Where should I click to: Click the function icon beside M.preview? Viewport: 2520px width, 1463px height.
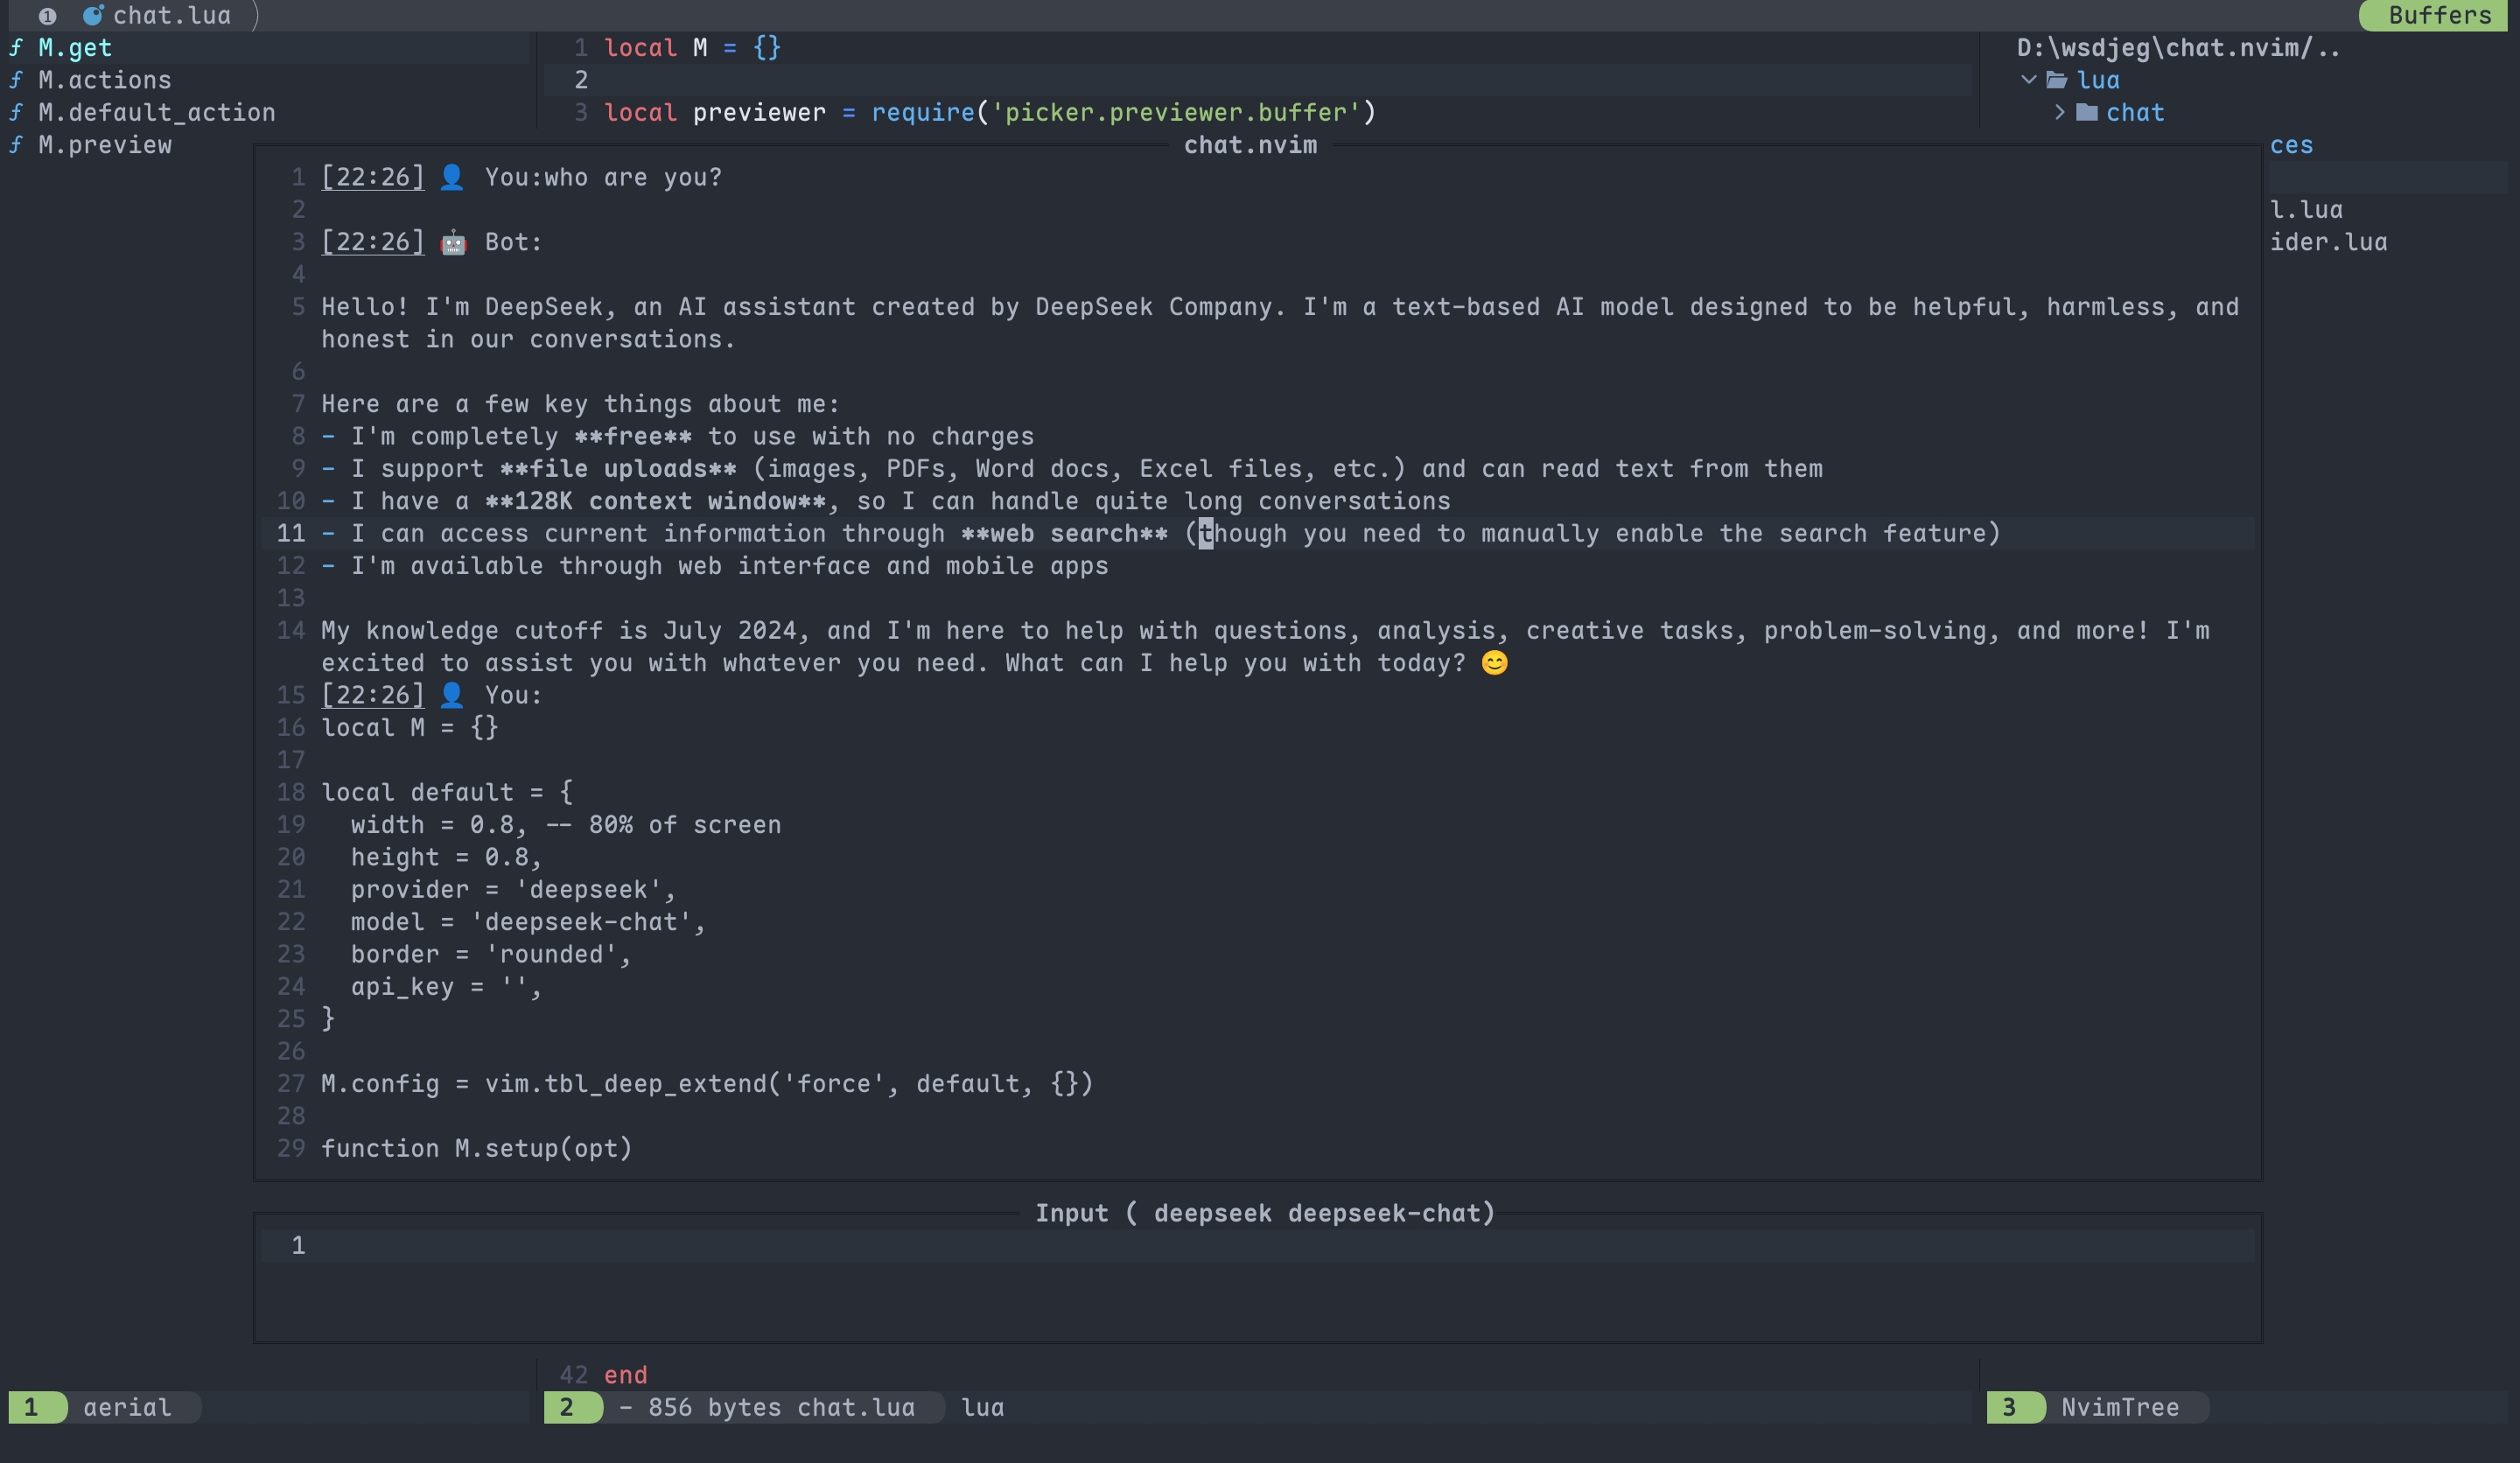16,144
